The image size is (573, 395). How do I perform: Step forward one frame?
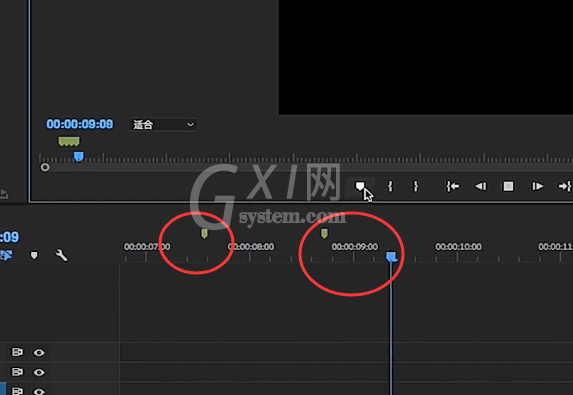(537, 186)
